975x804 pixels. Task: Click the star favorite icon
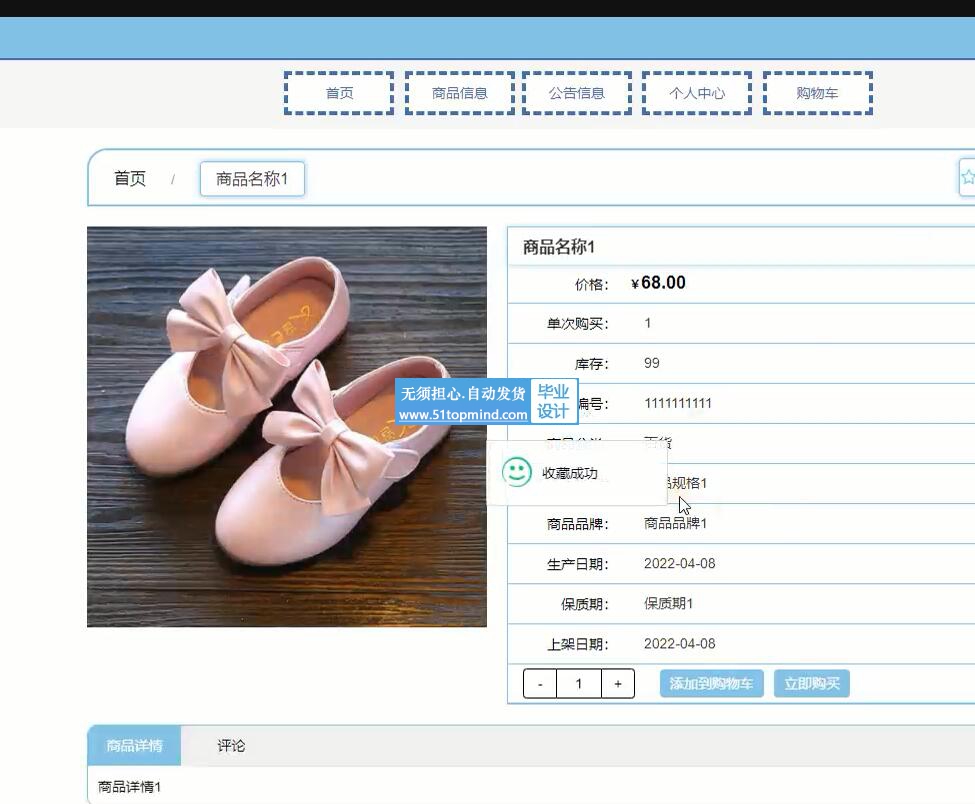[x=968, y=178]
